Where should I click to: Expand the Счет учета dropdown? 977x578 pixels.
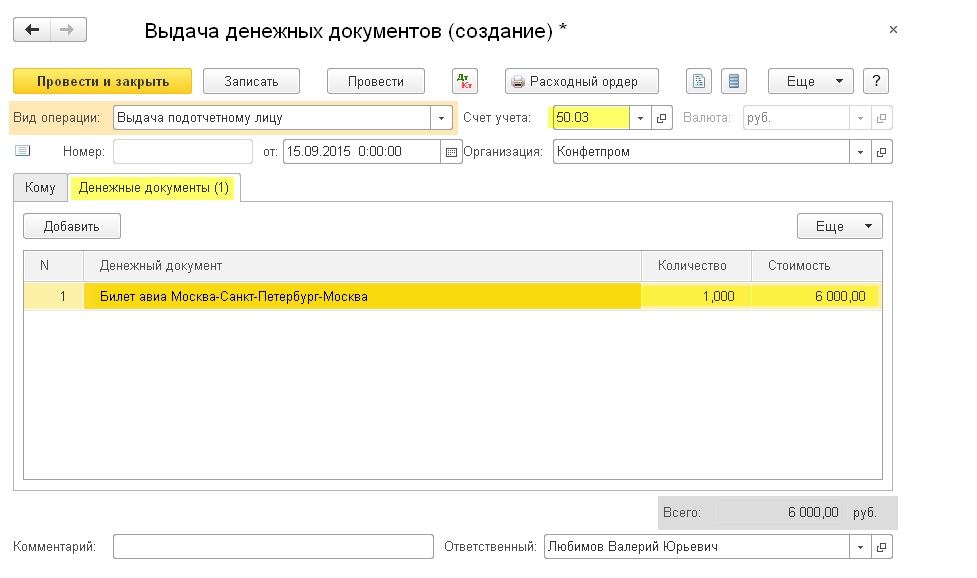[640, 118]
